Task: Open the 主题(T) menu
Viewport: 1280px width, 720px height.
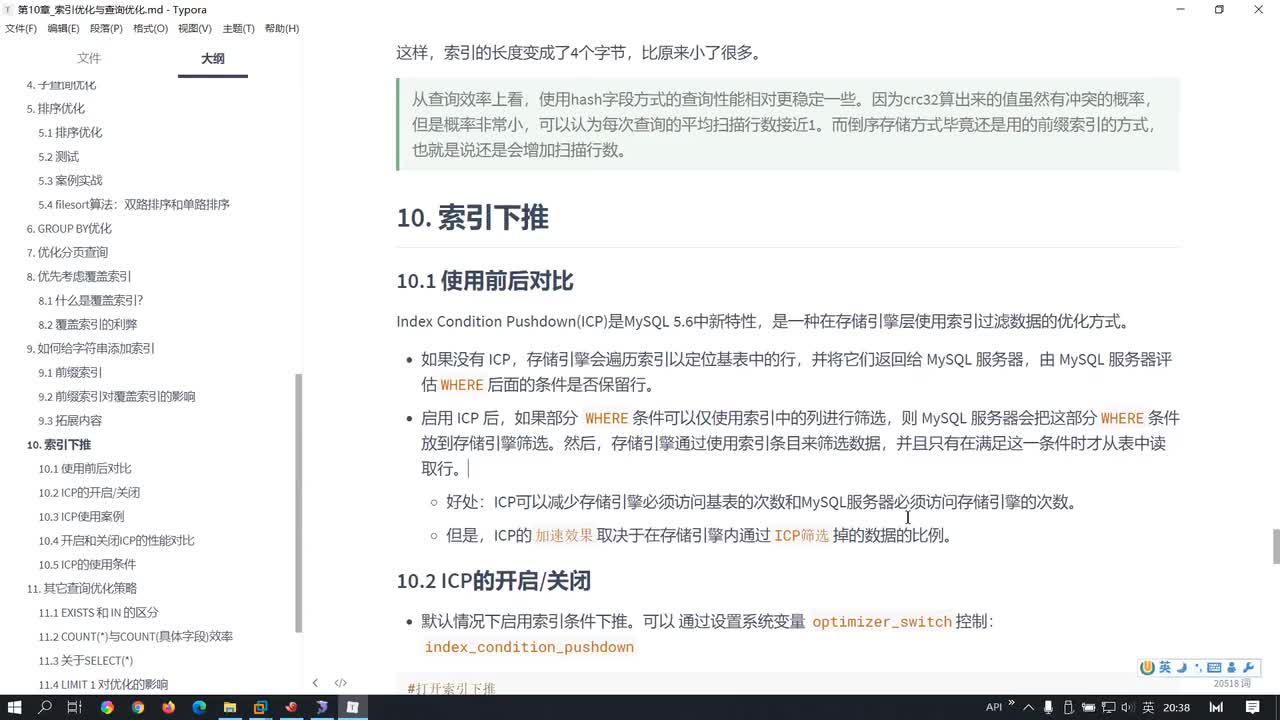Action: coord(238,28)
